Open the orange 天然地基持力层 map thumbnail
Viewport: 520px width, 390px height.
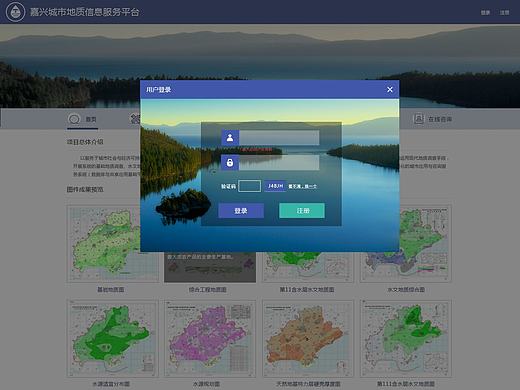(308, 338)
